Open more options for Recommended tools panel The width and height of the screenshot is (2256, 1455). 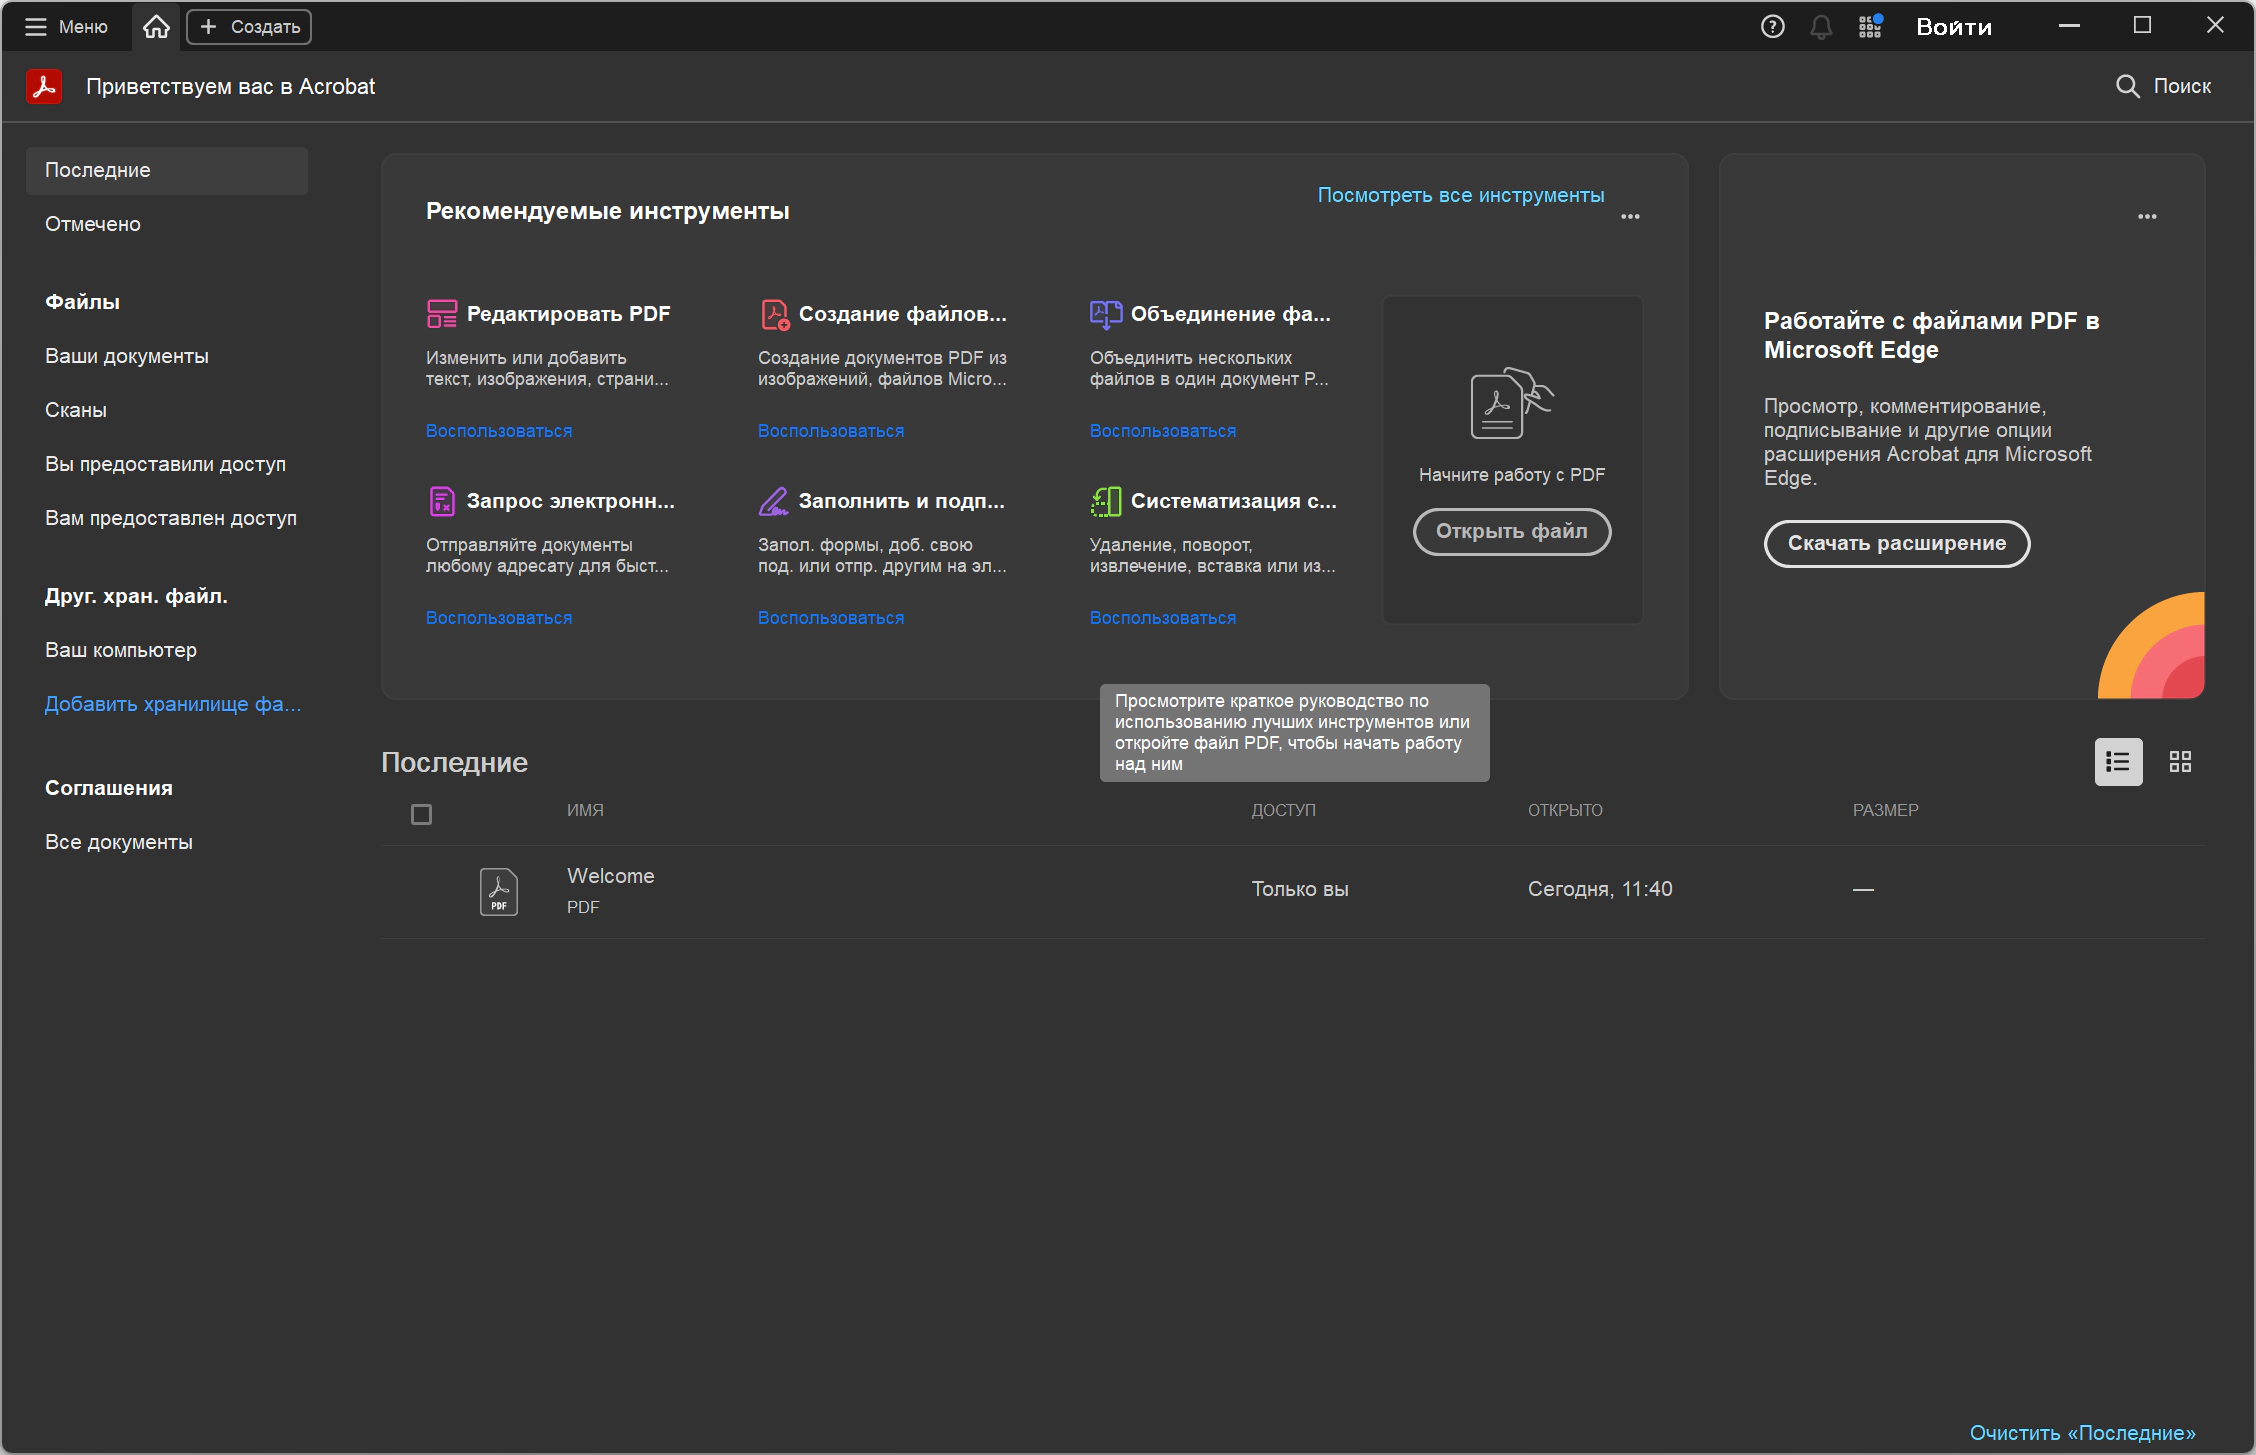coord(1630,216)
